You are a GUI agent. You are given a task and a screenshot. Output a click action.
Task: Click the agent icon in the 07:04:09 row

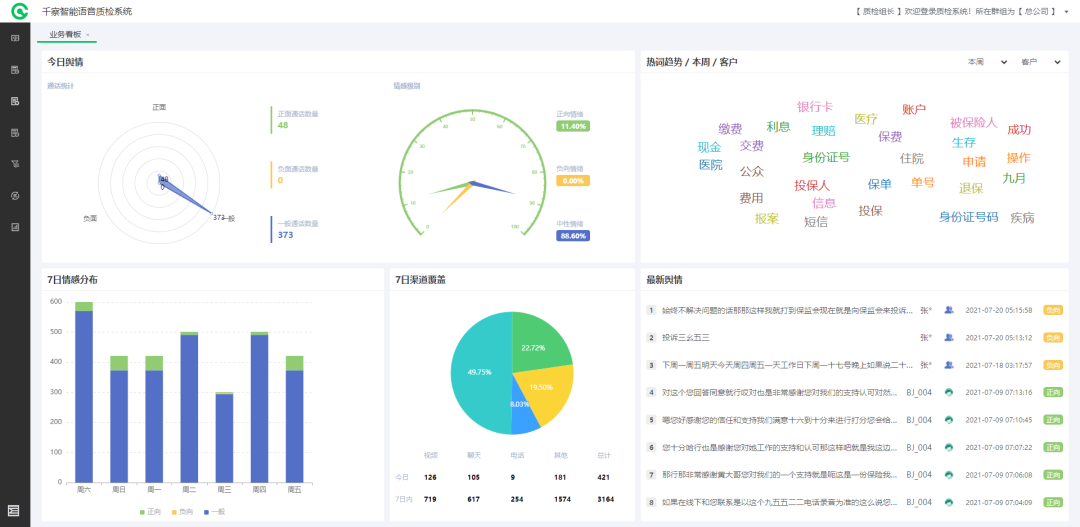coord(948,502)
